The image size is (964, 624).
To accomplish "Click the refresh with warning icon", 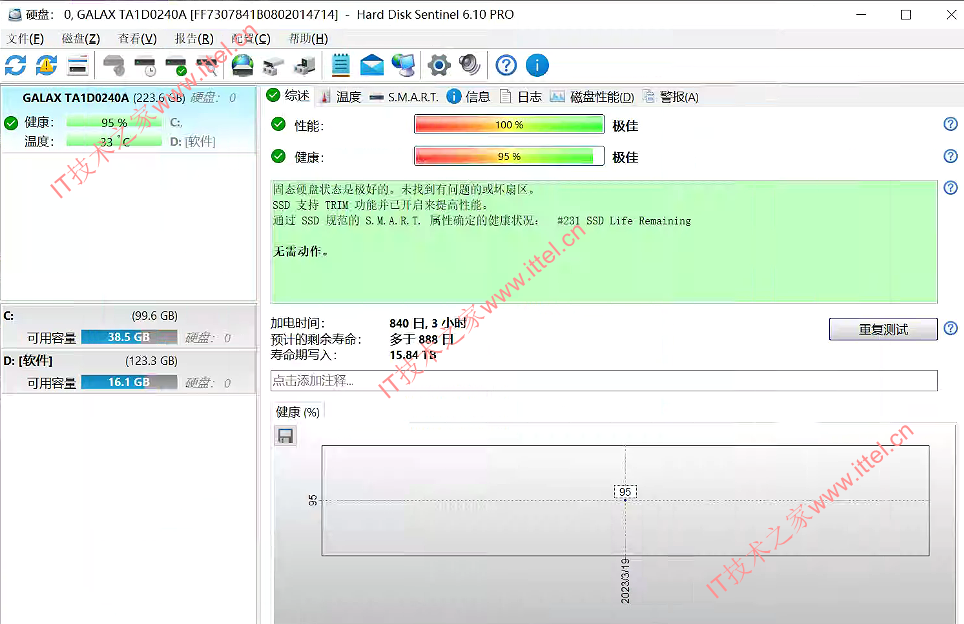I will click(x=46, y=65).
